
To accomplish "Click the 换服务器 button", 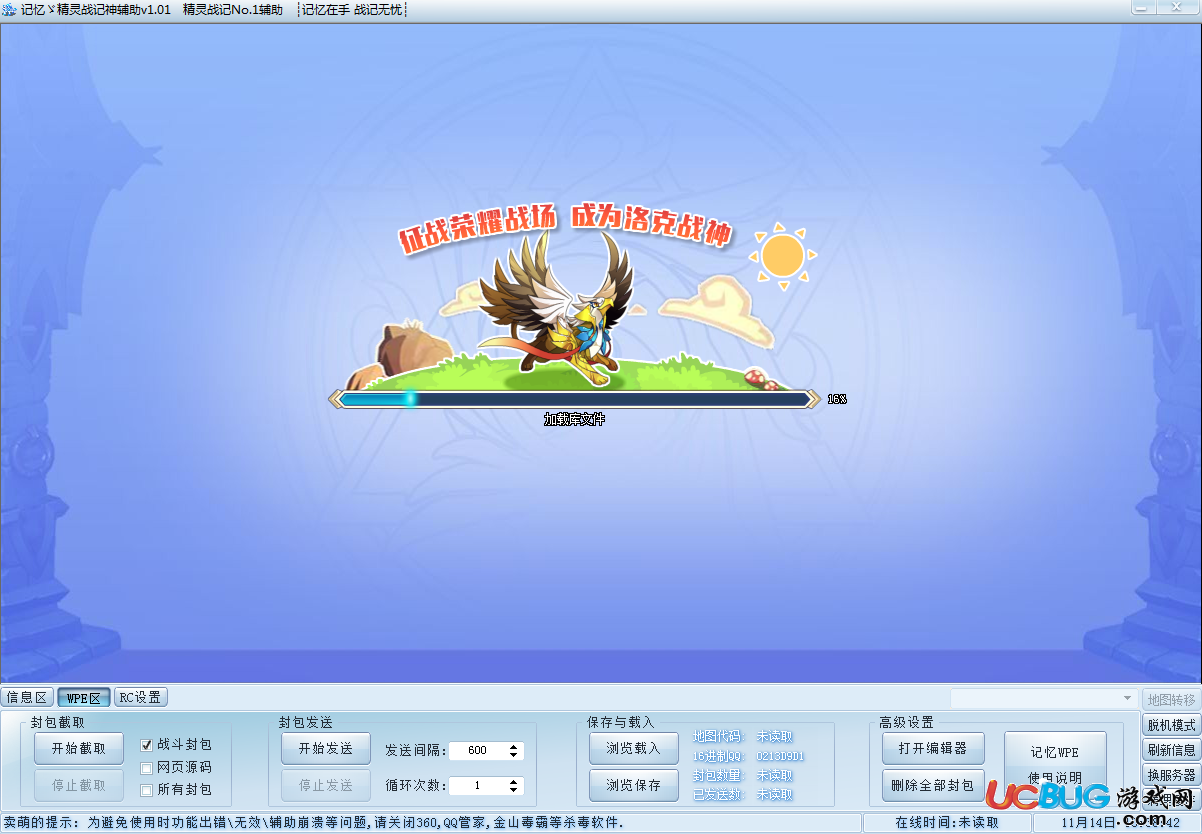I will tap(1171, 775).
